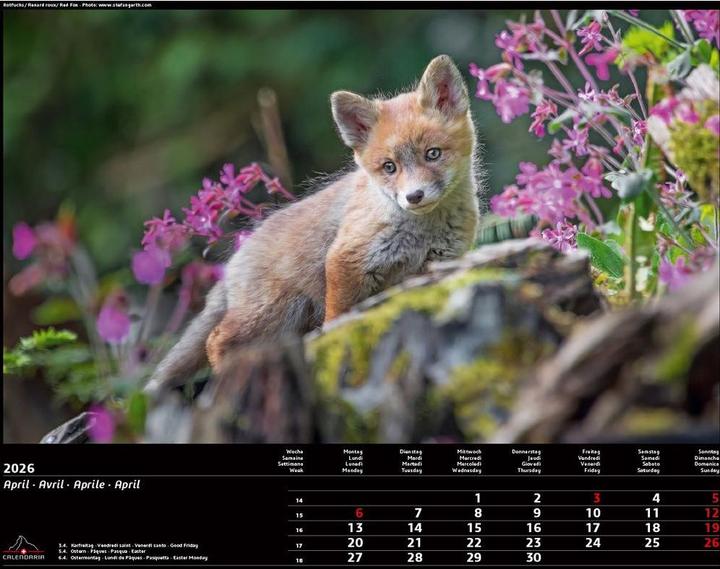The image size is (720, 569).
Task: Select Saturday April 11
Action: click(x=652, y=513)
